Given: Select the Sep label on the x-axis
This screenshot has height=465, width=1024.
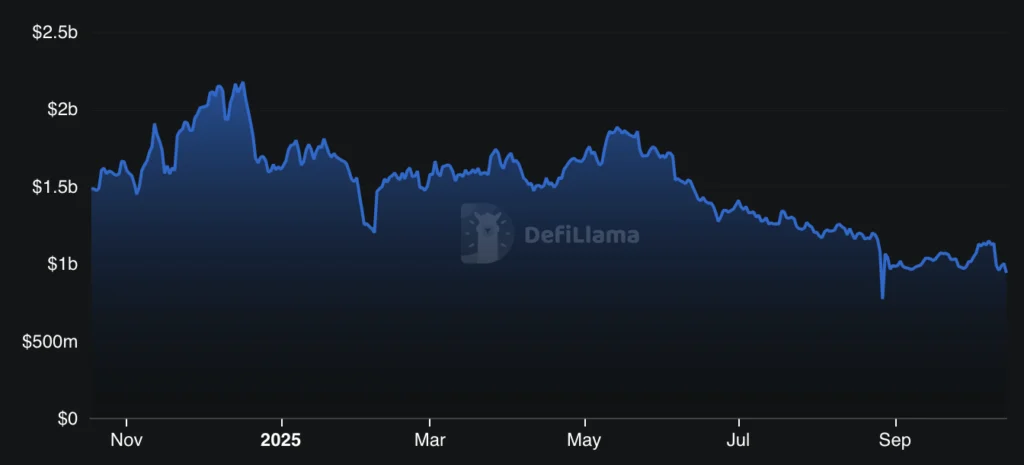Looking at the screenshot, I should [895, 440].
